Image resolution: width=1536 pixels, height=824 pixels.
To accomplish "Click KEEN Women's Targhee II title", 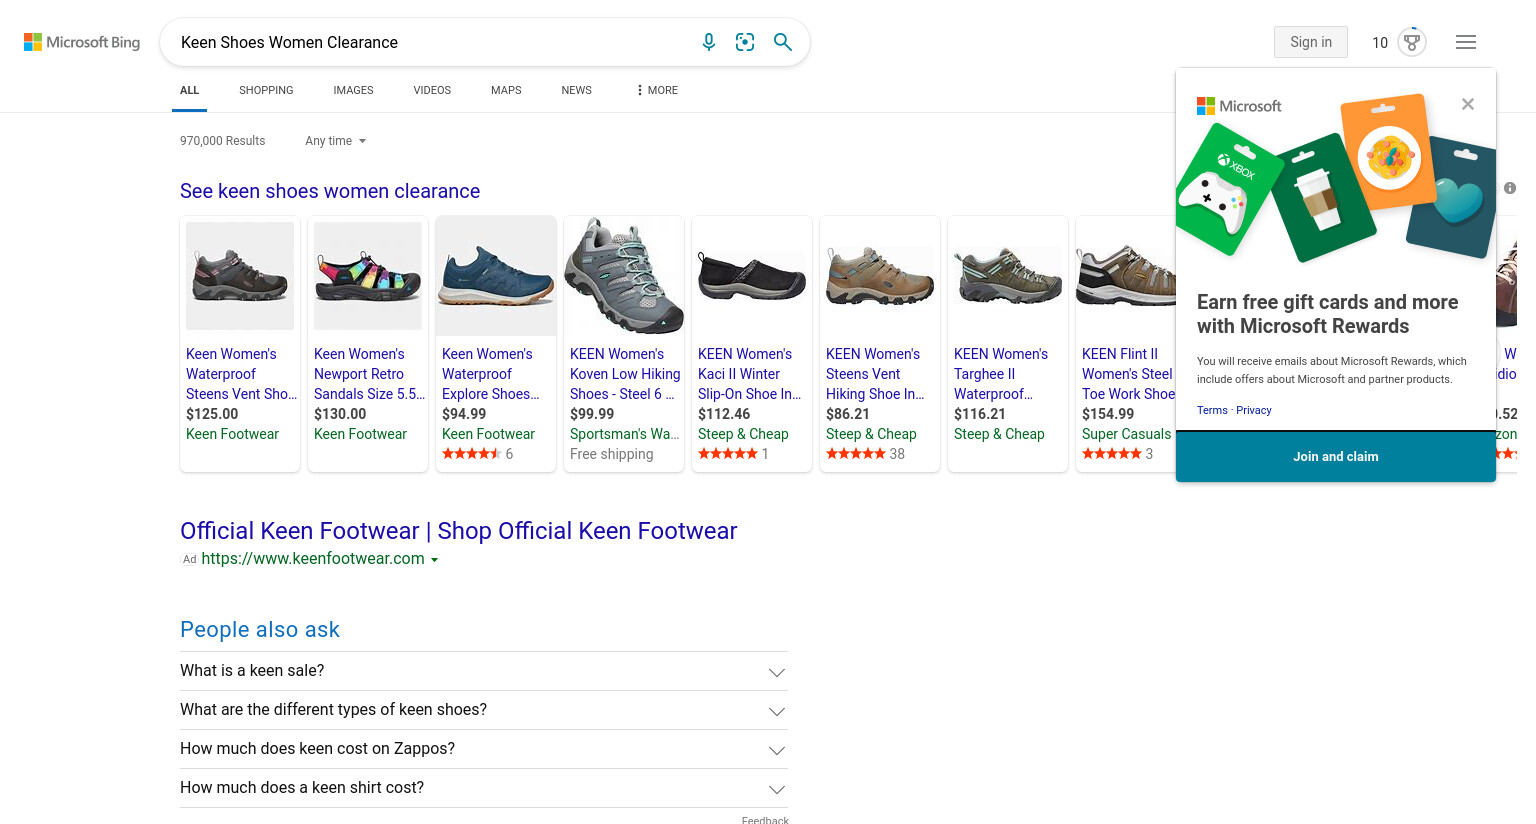I will [1001, 374].
